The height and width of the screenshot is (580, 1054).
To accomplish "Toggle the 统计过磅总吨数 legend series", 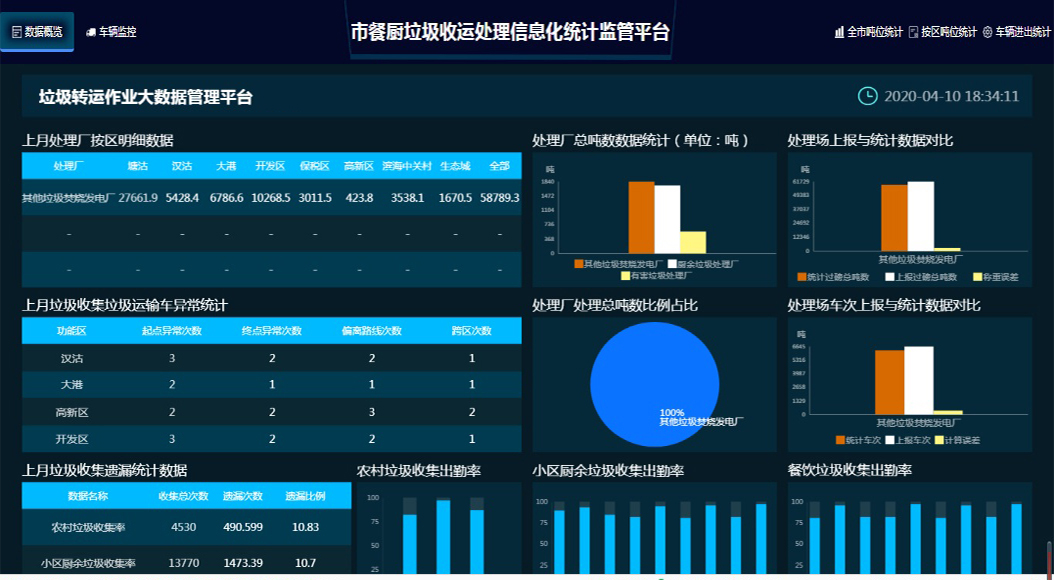I will click(833, 277).
